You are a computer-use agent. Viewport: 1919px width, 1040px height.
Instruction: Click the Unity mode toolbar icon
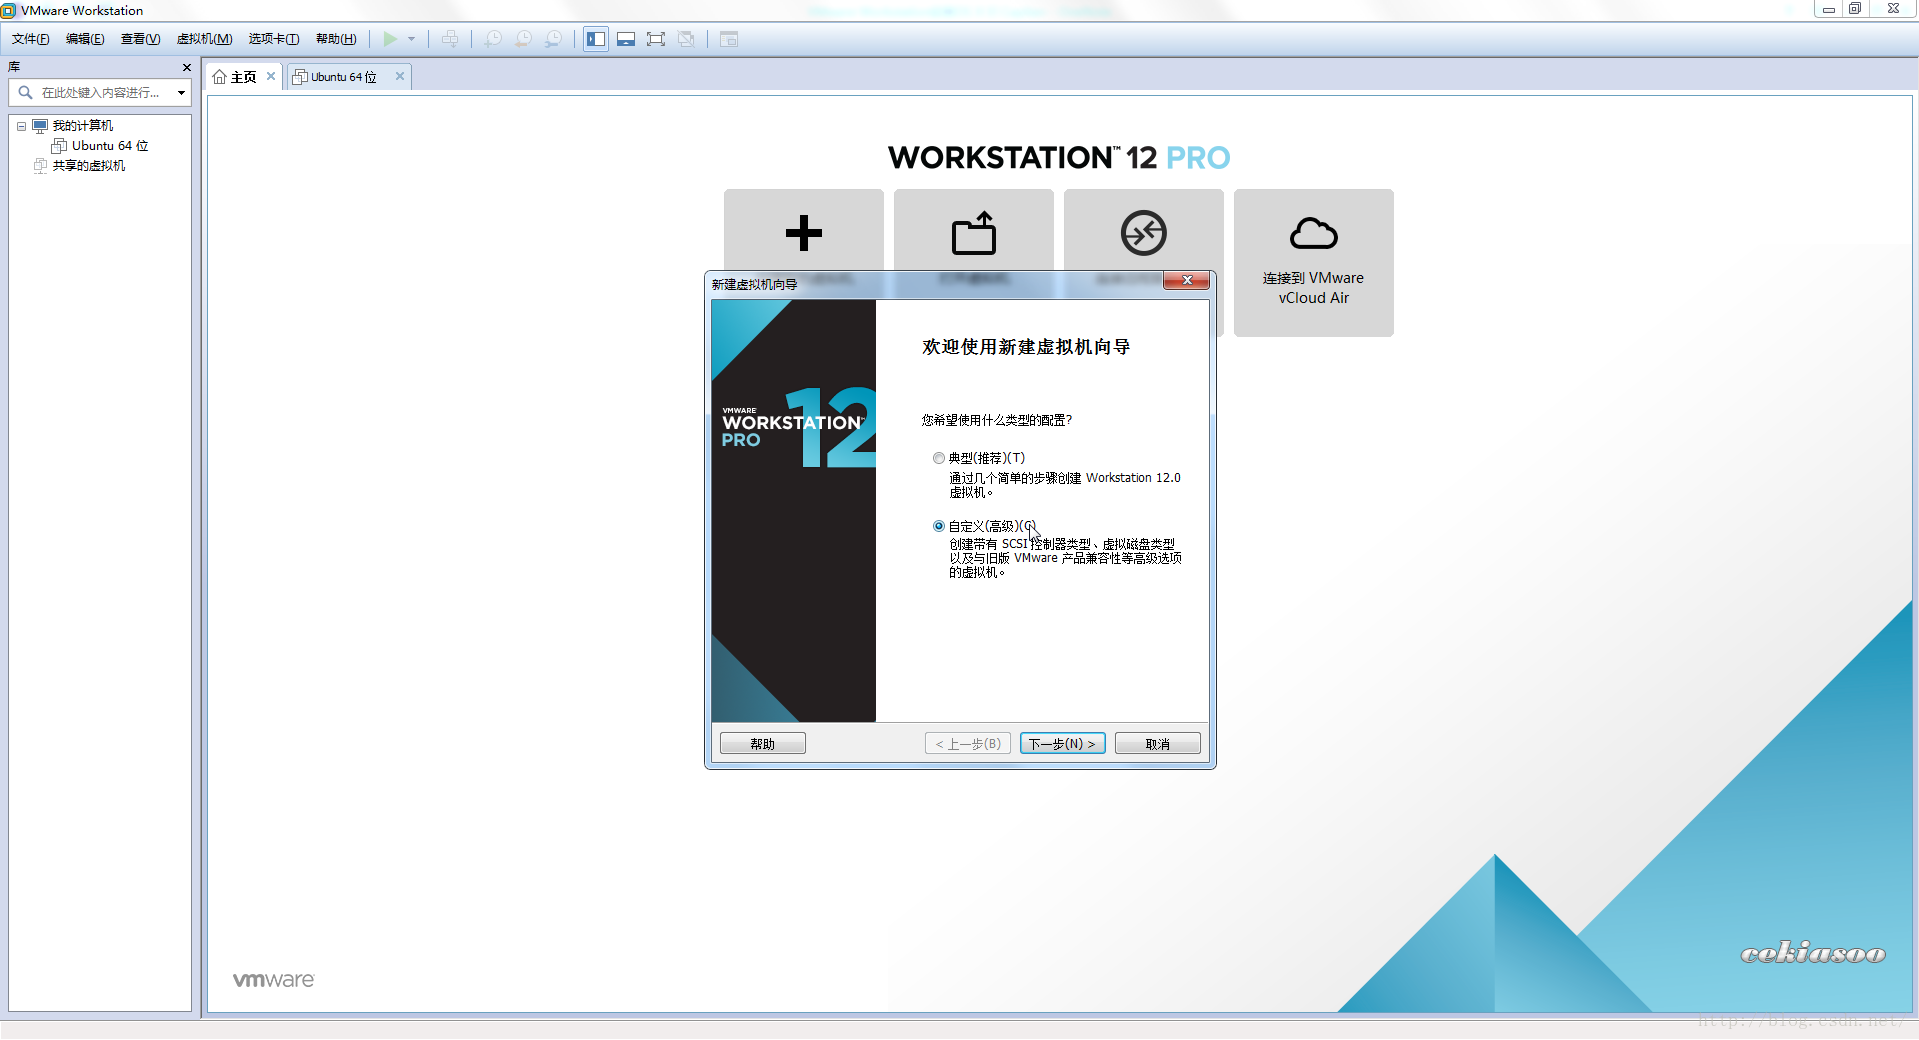pyautogui.click(x=686, y=39)
